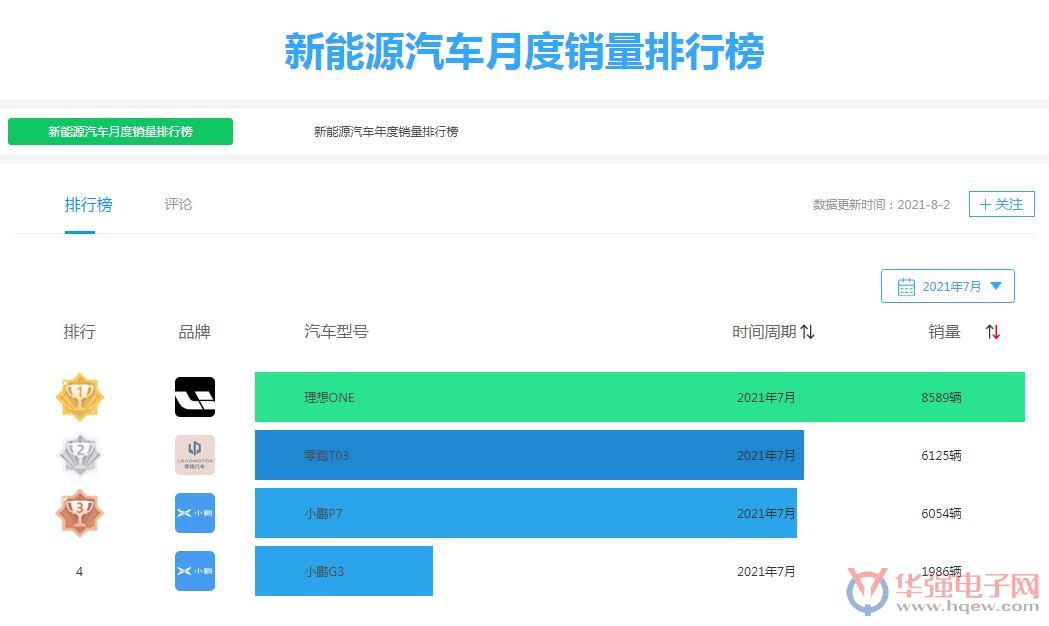Click the page title 新能源汽车月度销量排行榜
Screen dimensions: 1049x626
pos(524,51)
